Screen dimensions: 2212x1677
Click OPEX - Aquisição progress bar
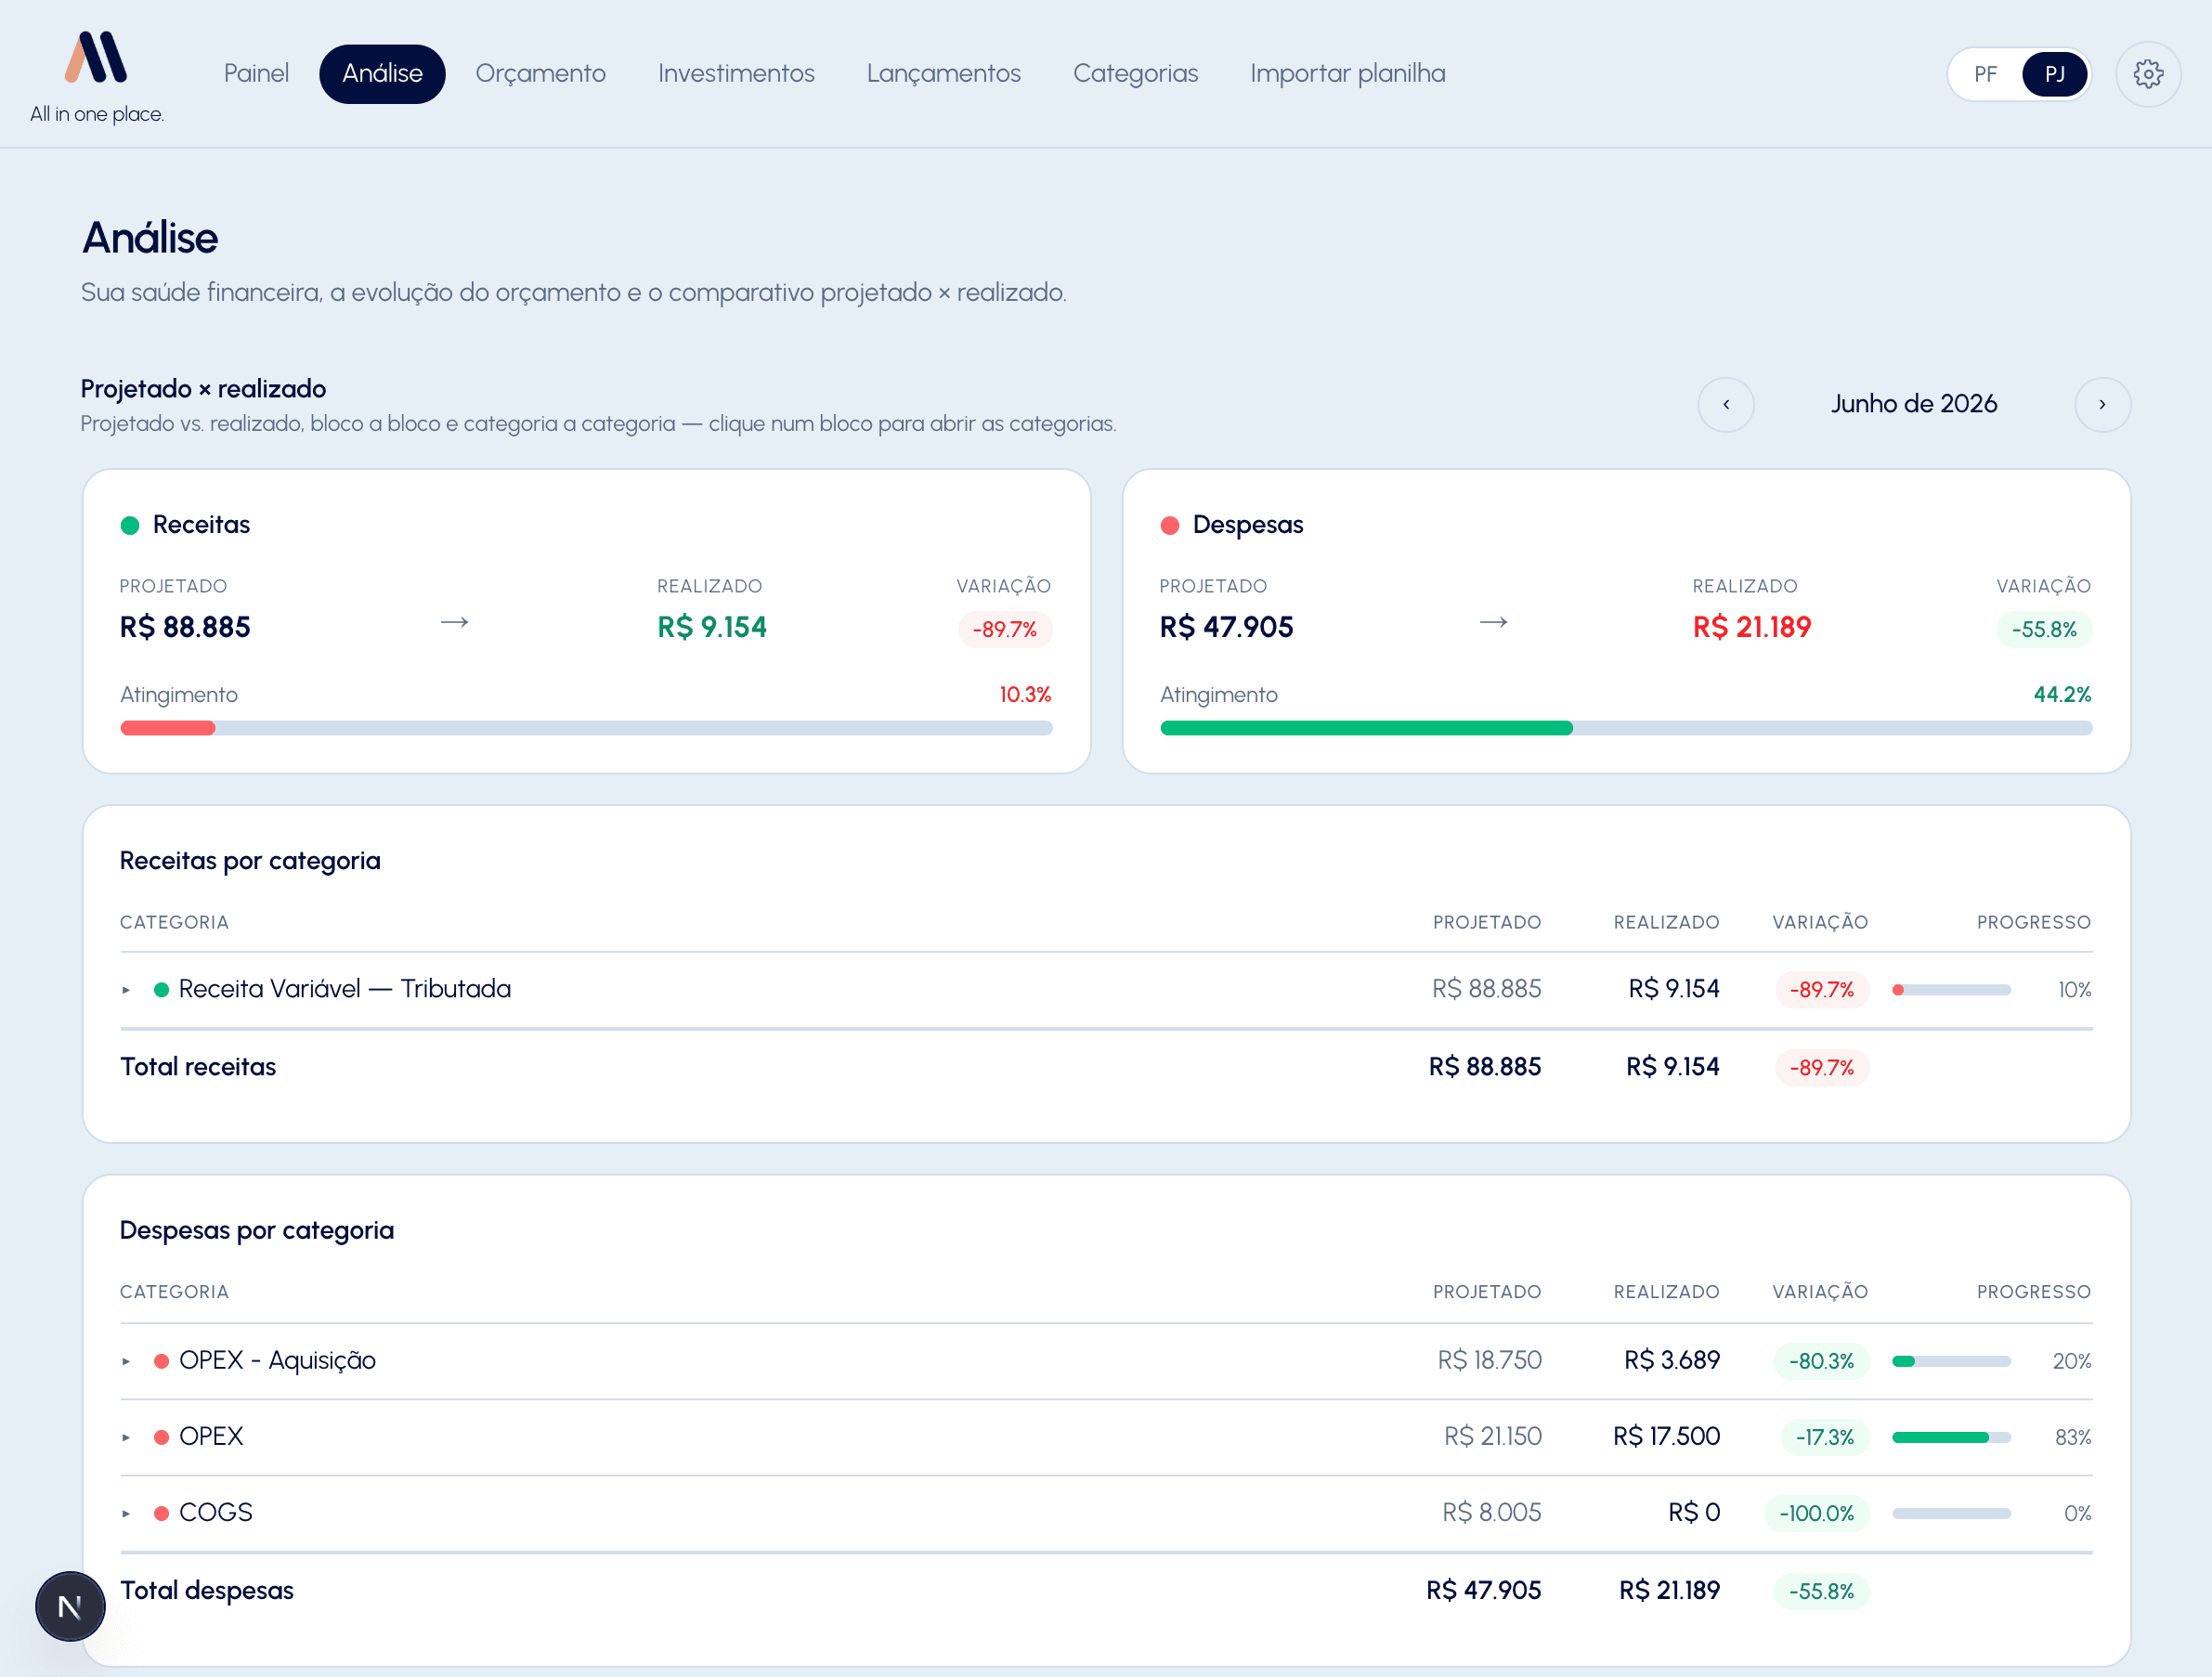1951,1360
